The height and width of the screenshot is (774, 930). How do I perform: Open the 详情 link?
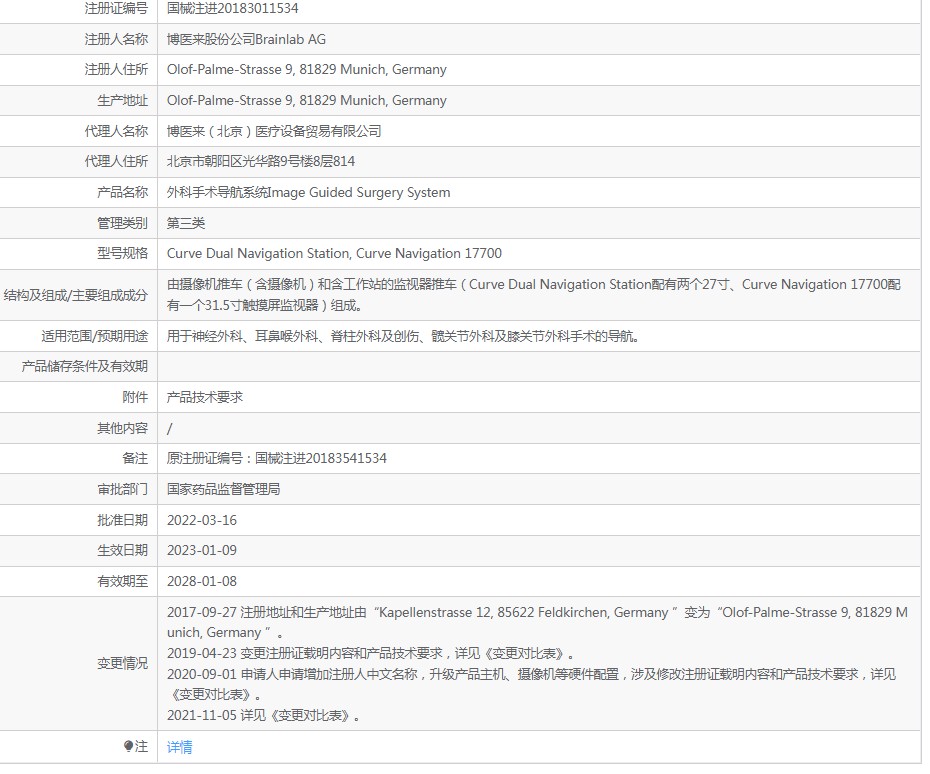(x=179, y=747)
